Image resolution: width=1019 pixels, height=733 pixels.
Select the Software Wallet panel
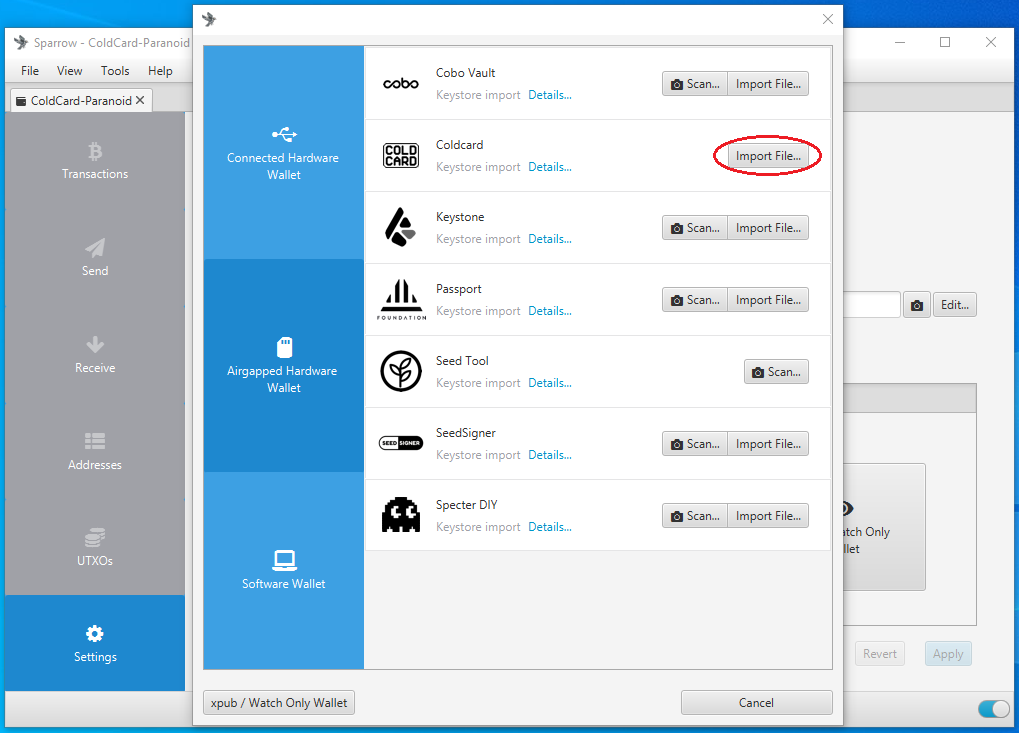tap(283, 571)
